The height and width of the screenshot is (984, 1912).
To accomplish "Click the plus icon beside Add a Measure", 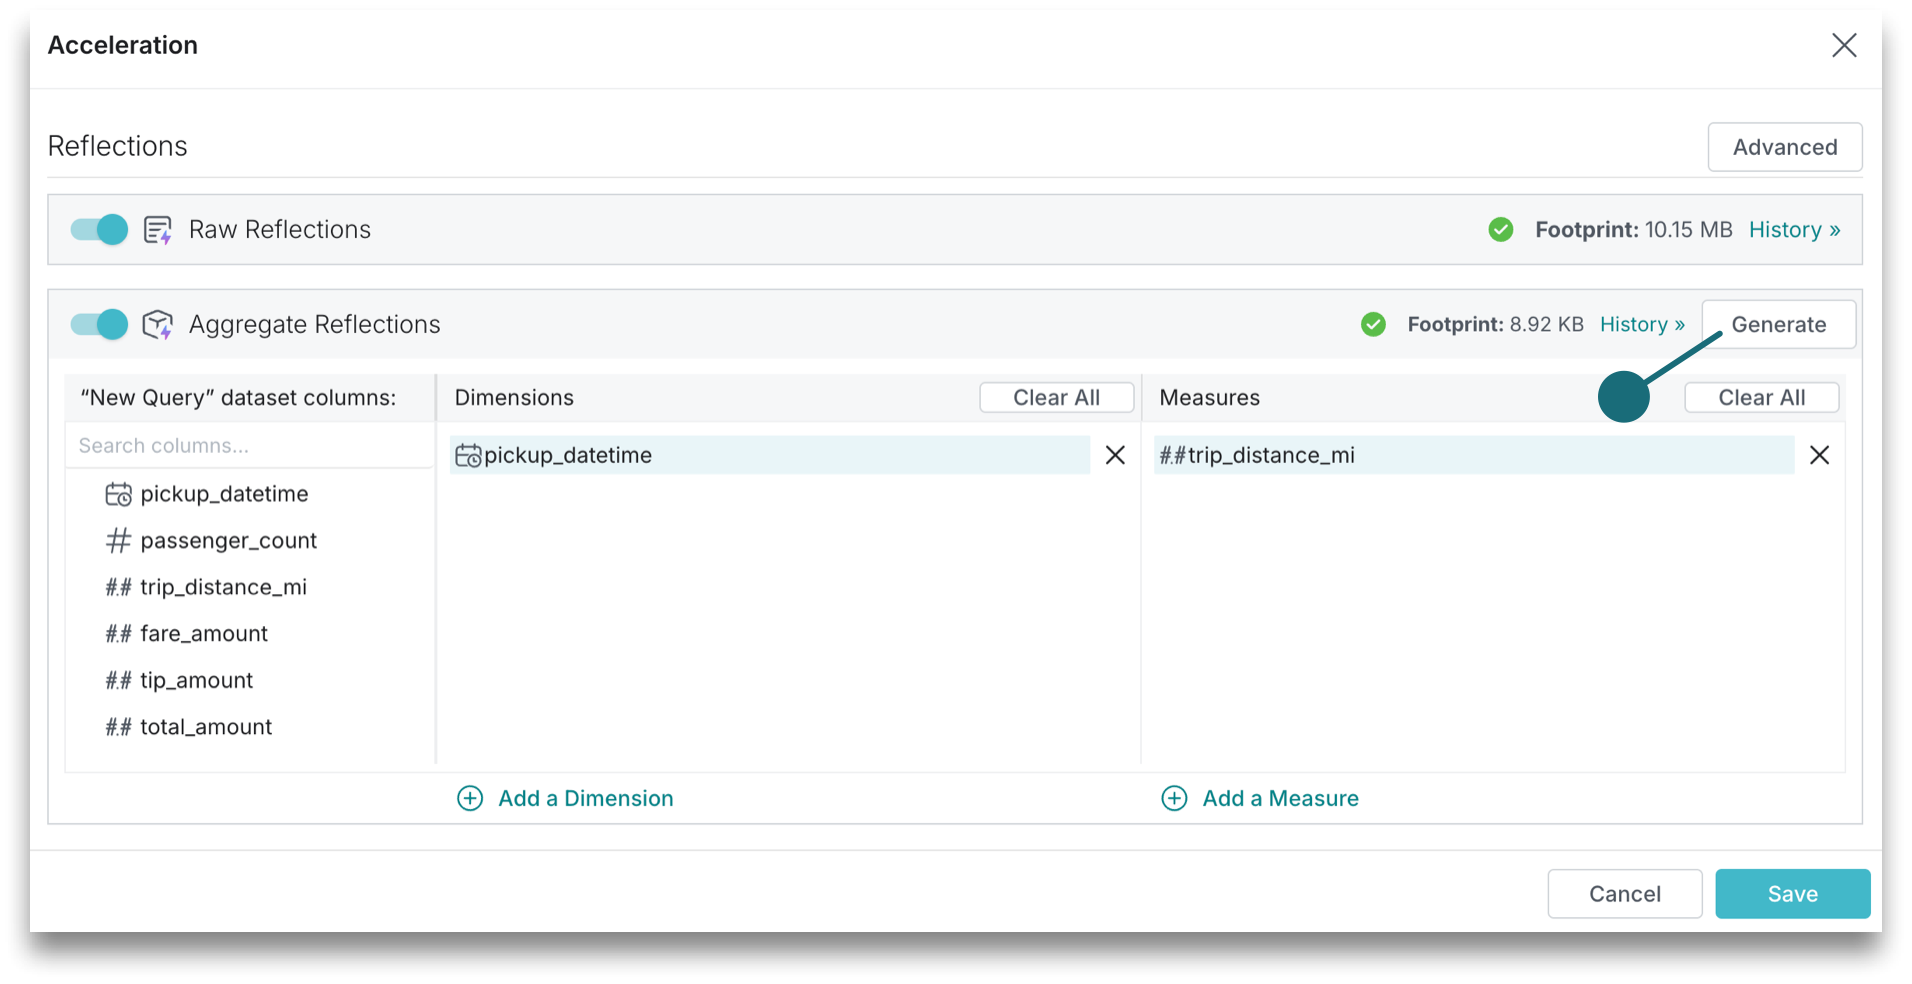I will tap(1174, 799).
